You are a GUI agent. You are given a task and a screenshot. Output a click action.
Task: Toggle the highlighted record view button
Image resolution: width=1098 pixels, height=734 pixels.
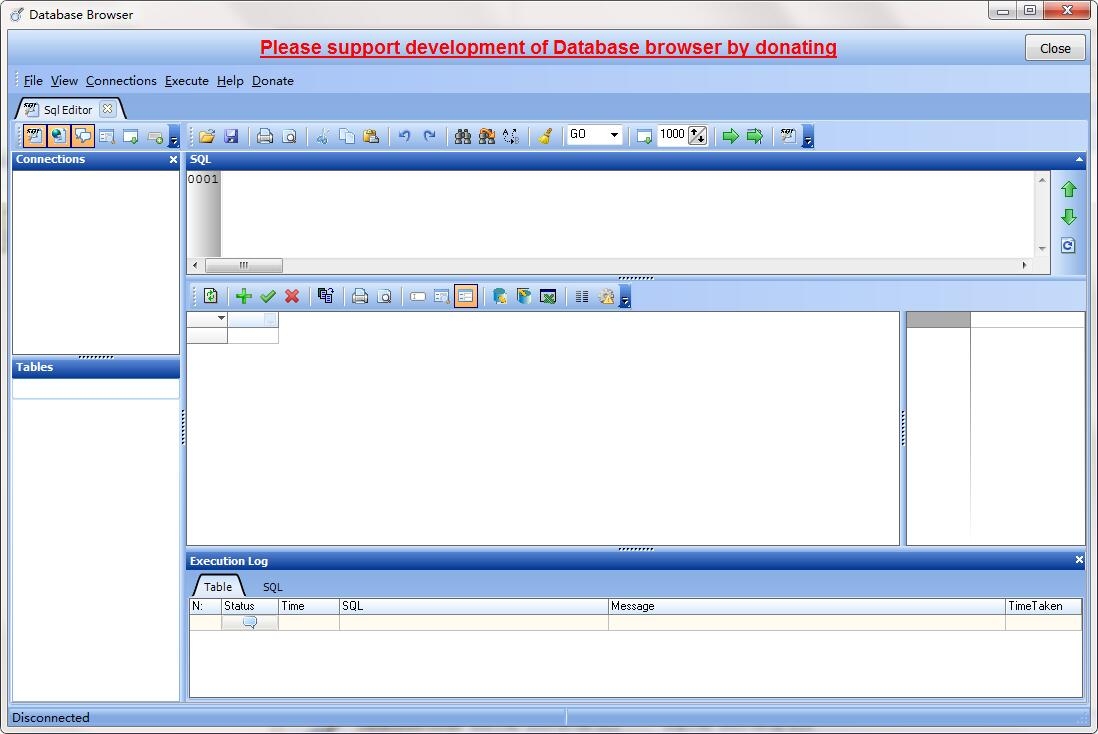click(x=466, y=296)
